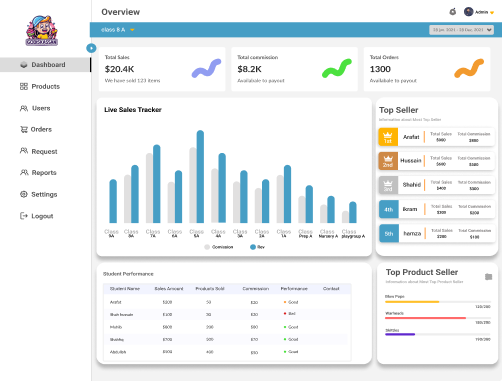Click the Live Sales Tracker title
The image size is (502, 381).
coord(133,110)
